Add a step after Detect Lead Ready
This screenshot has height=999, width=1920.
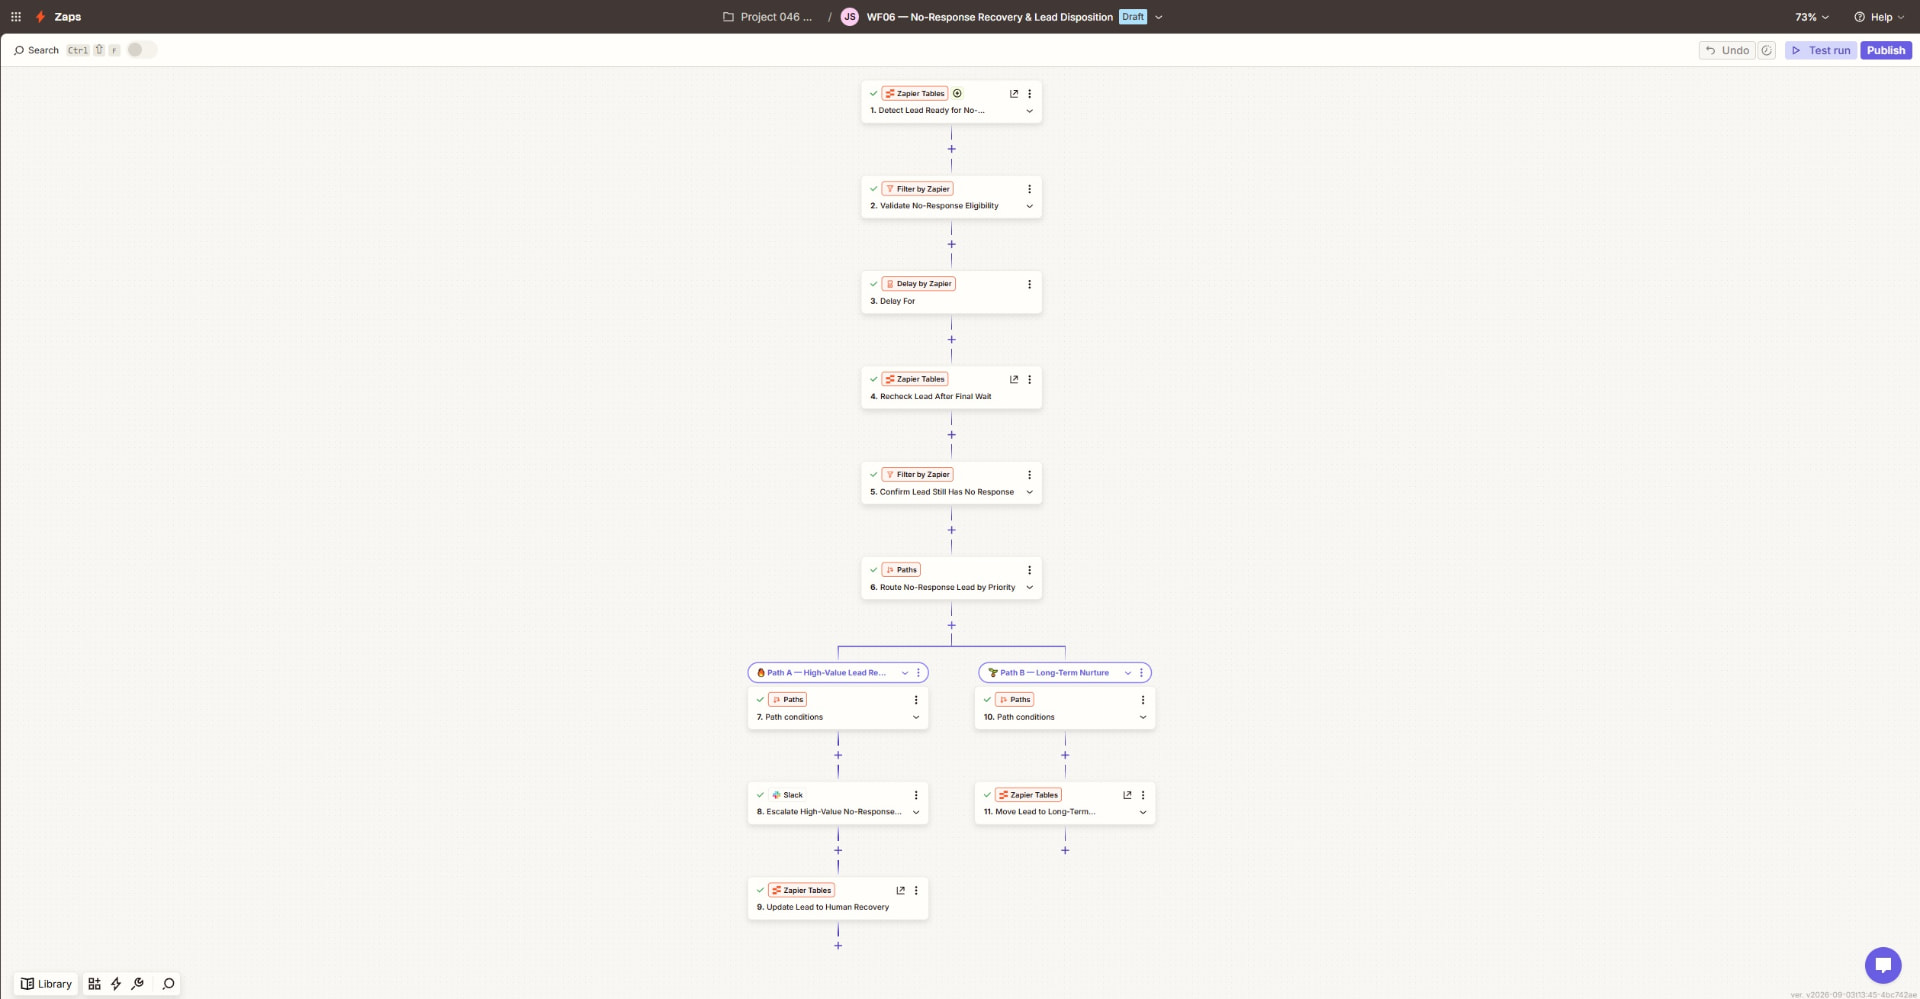(x=951, y=149)
